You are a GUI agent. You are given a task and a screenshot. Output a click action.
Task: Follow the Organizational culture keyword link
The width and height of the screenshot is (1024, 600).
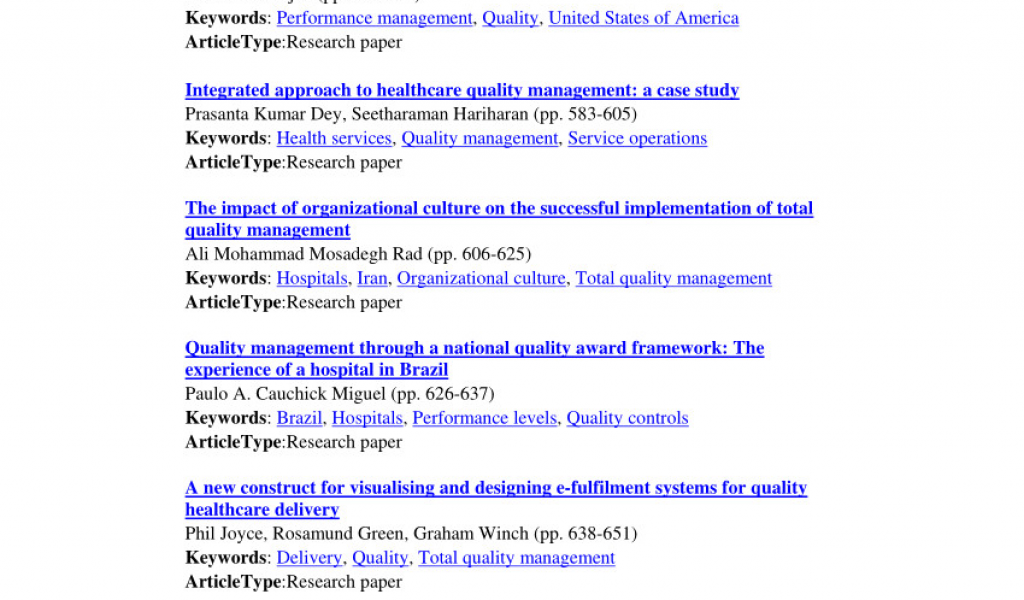[x=481, y=278]
